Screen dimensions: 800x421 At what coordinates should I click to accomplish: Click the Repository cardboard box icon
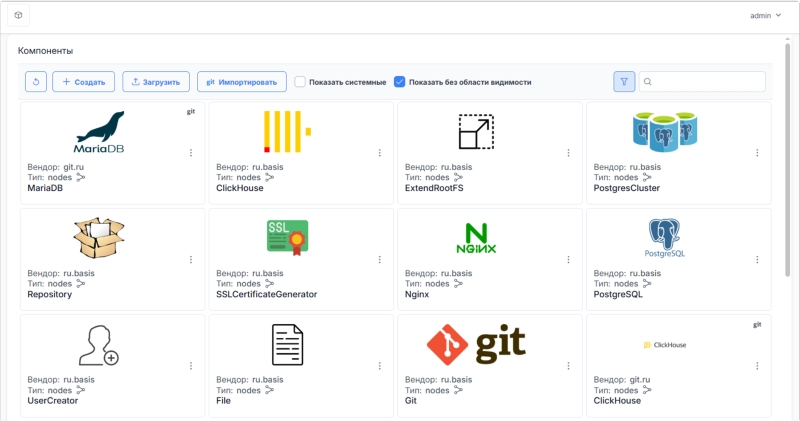(x=99, y=238)
